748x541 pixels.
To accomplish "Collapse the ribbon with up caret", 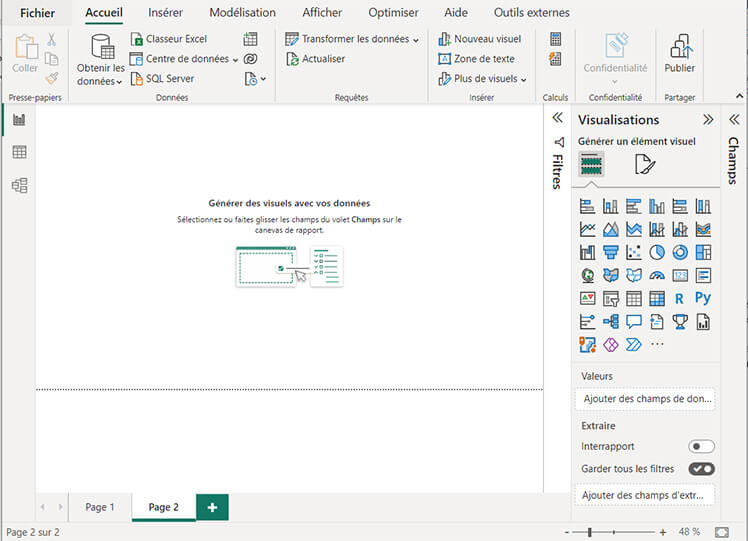I will pyautogui.click(x=739, y=96).
